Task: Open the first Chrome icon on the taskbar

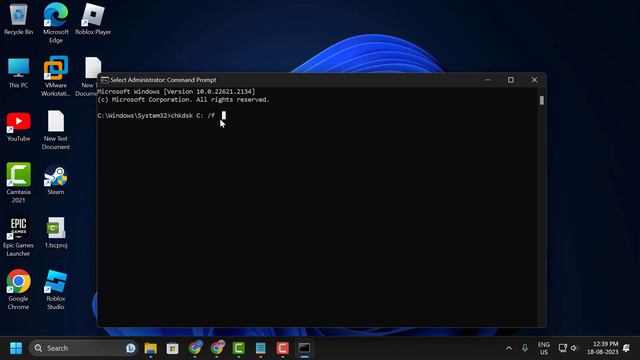Action: [195, 348]
